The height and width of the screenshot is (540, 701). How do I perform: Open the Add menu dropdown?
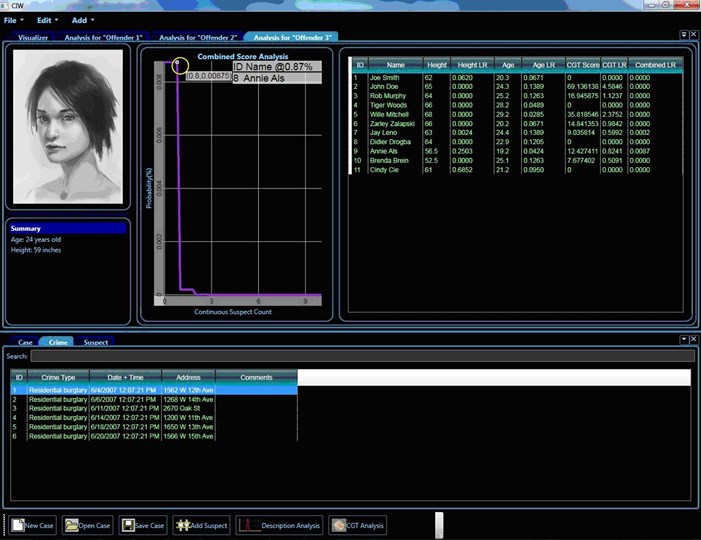coord(83,20)
